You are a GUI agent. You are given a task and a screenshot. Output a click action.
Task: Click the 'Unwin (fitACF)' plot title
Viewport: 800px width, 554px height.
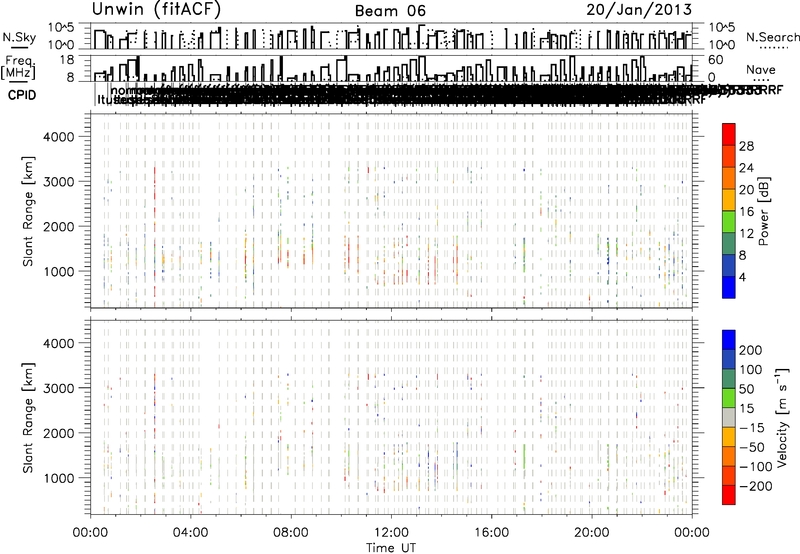tap(156, 10)
